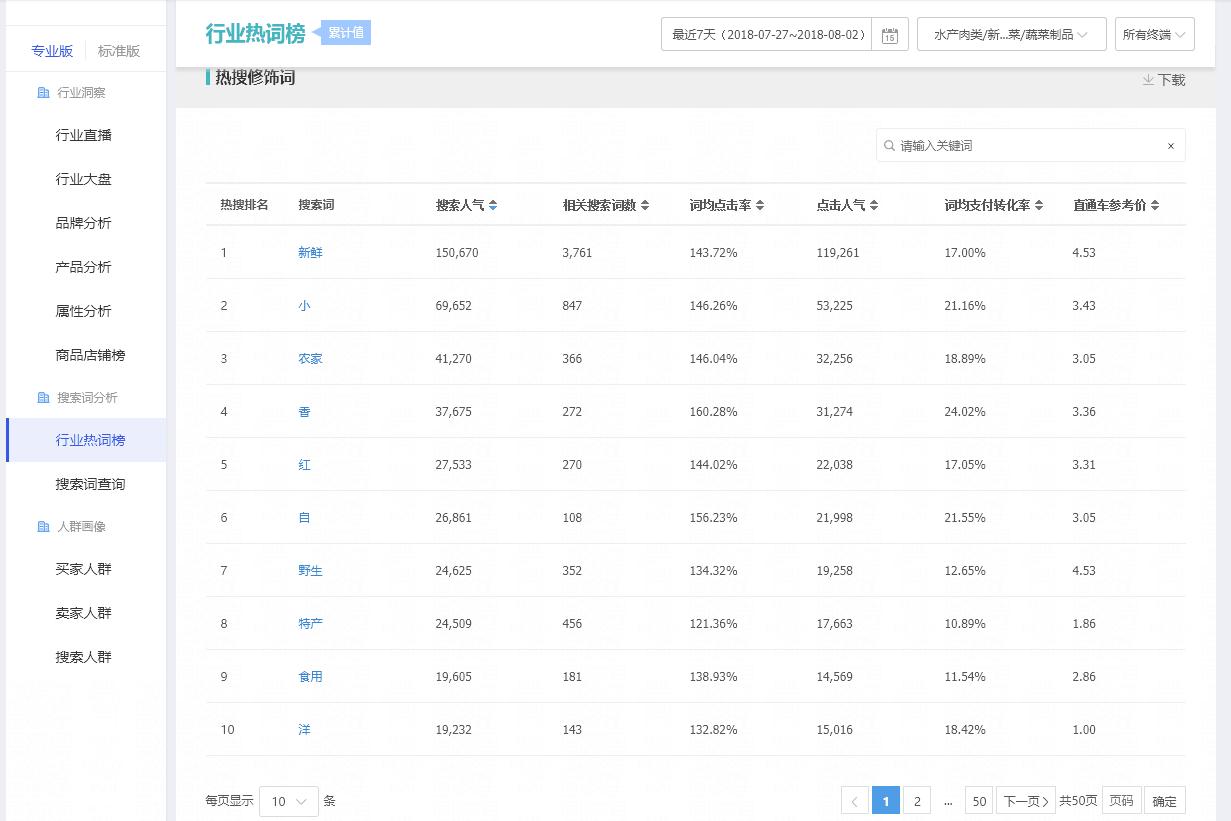Click the 热搜修饰词 section title
1231x821 pixels.
(x=255, y=77)
